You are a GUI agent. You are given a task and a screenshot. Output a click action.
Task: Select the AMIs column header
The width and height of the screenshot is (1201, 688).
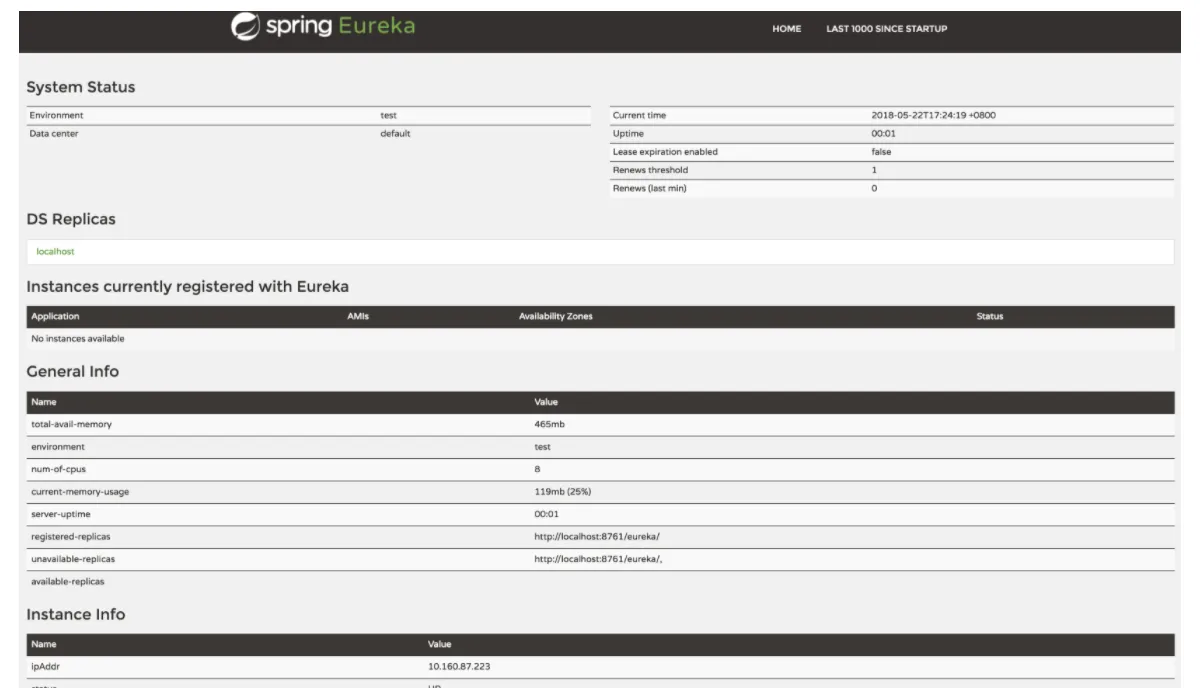coord(358,317)
